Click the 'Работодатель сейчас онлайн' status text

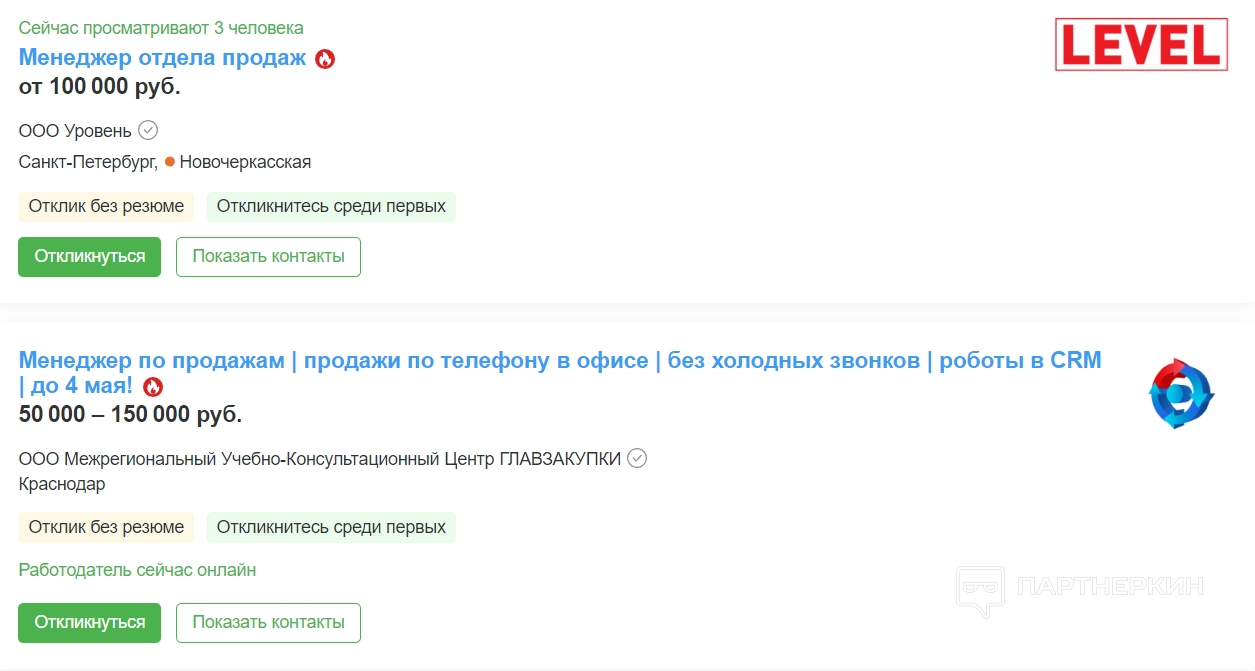[x=137, y=570]
